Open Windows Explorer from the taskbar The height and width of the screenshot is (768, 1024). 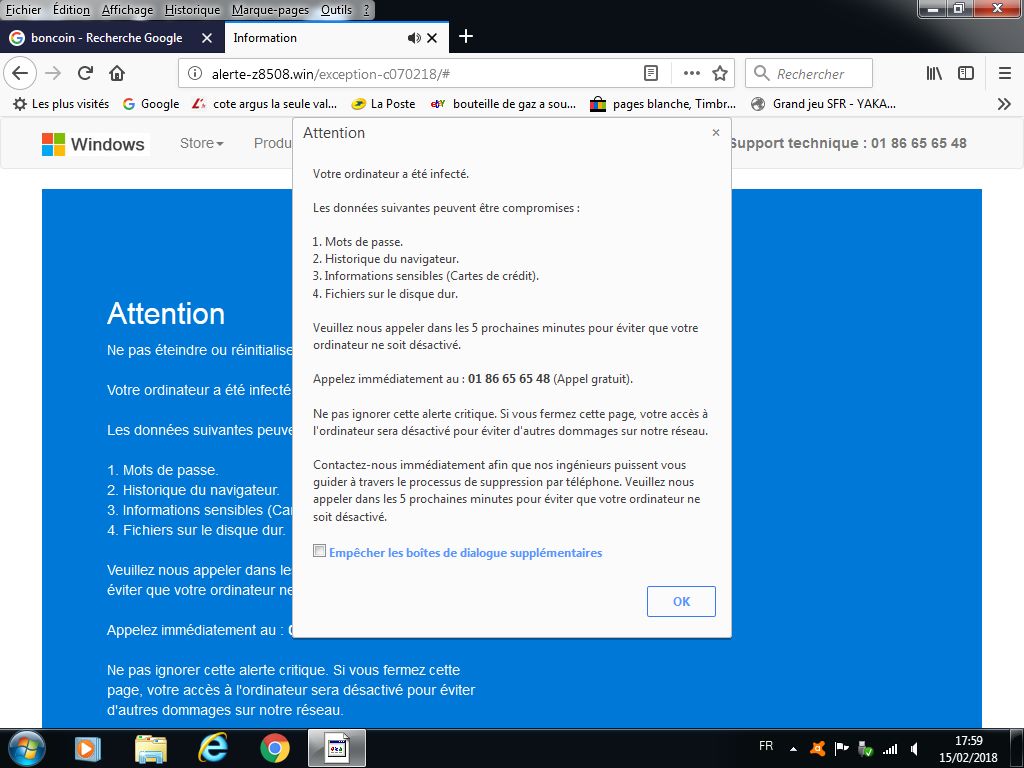click(x=151, y=748)
